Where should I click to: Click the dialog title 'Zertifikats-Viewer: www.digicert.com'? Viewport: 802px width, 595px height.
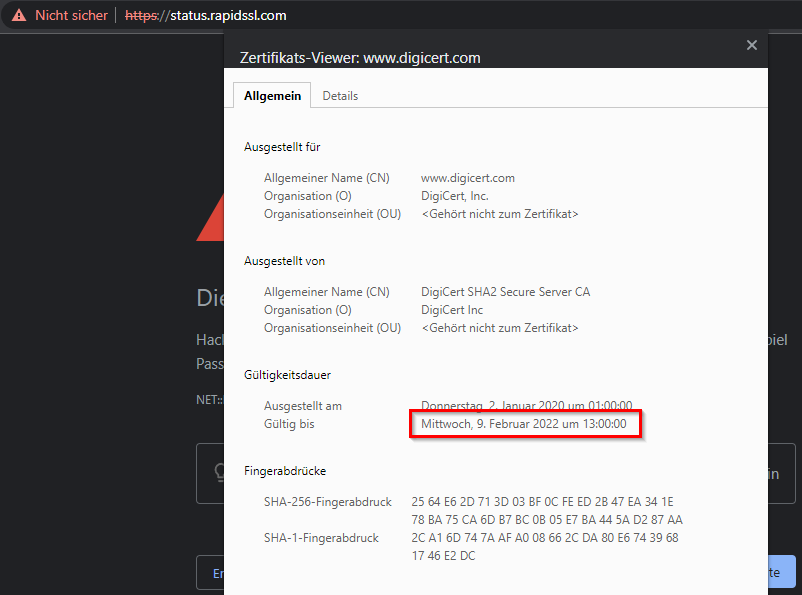(x=360, y=58)
